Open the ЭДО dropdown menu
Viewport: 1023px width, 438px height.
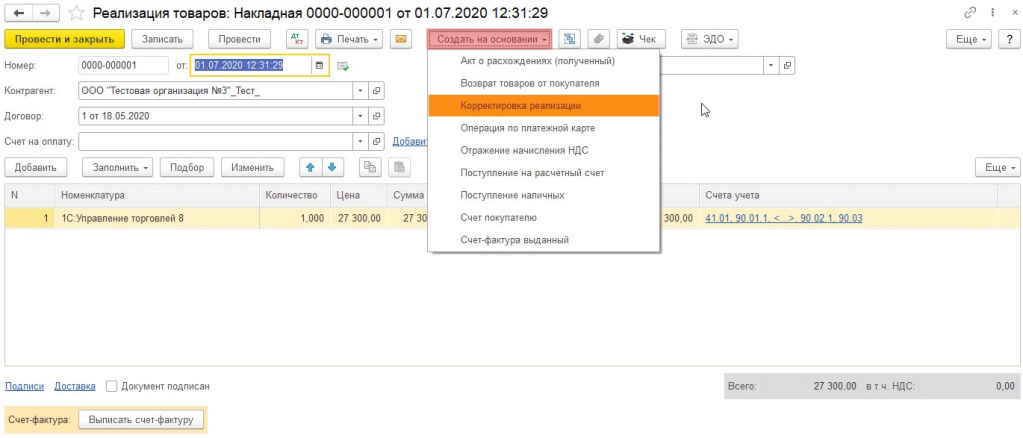pos(710,39)
